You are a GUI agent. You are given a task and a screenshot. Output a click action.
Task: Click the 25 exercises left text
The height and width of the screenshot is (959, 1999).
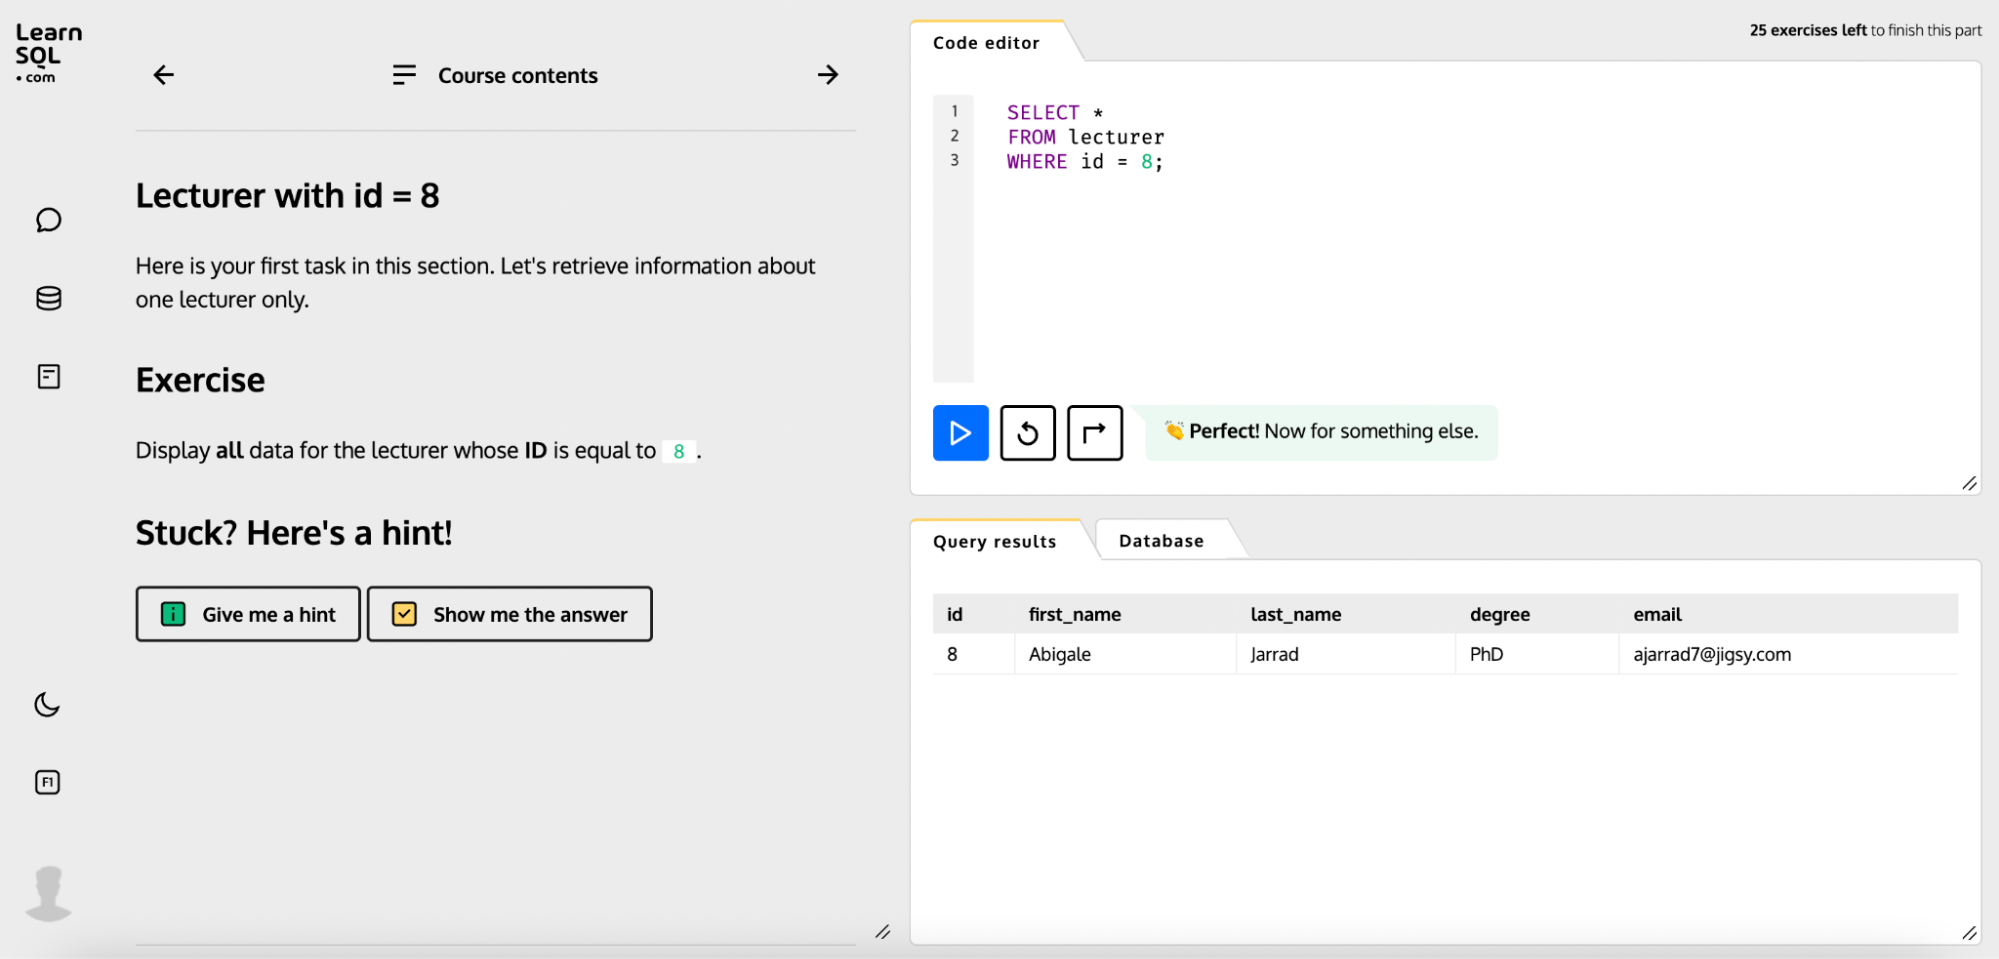(1807, 30)
